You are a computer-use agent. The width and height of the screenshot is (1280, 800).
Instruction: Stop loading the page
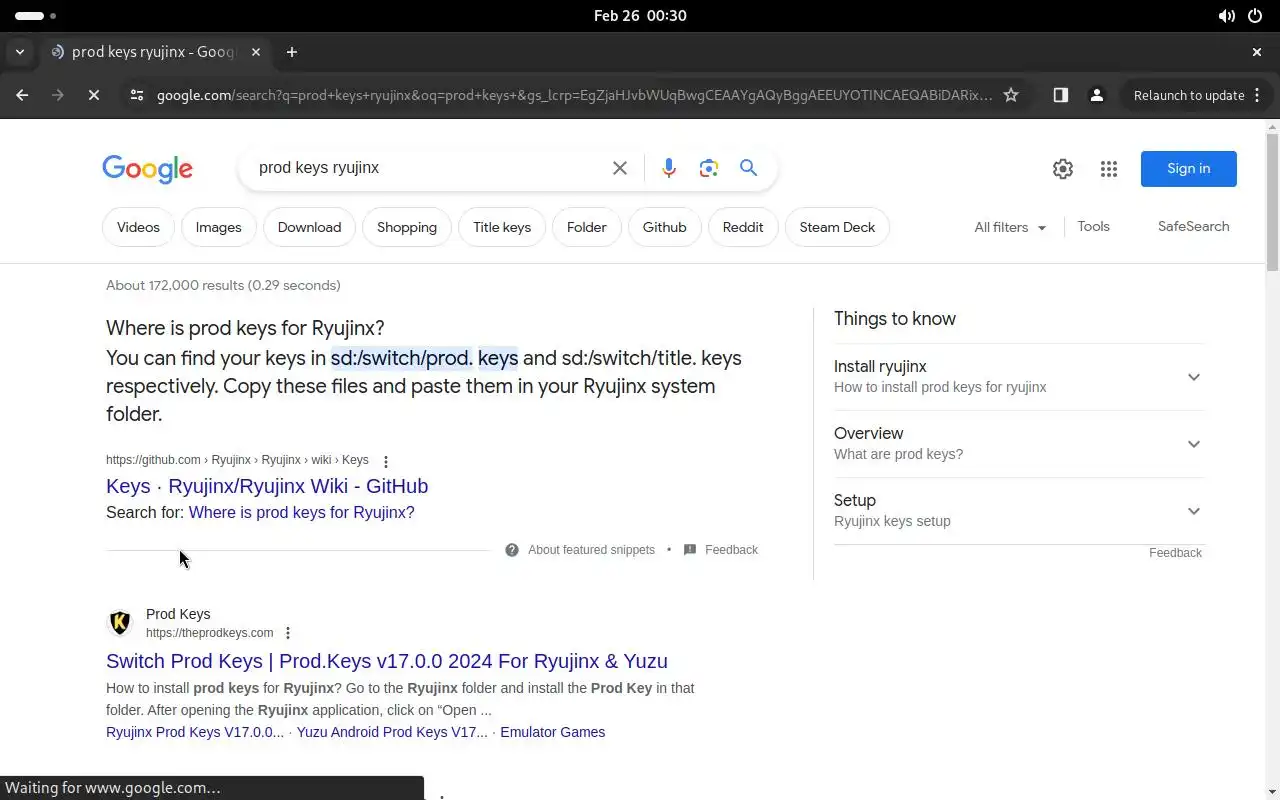[x=93, y=95]
